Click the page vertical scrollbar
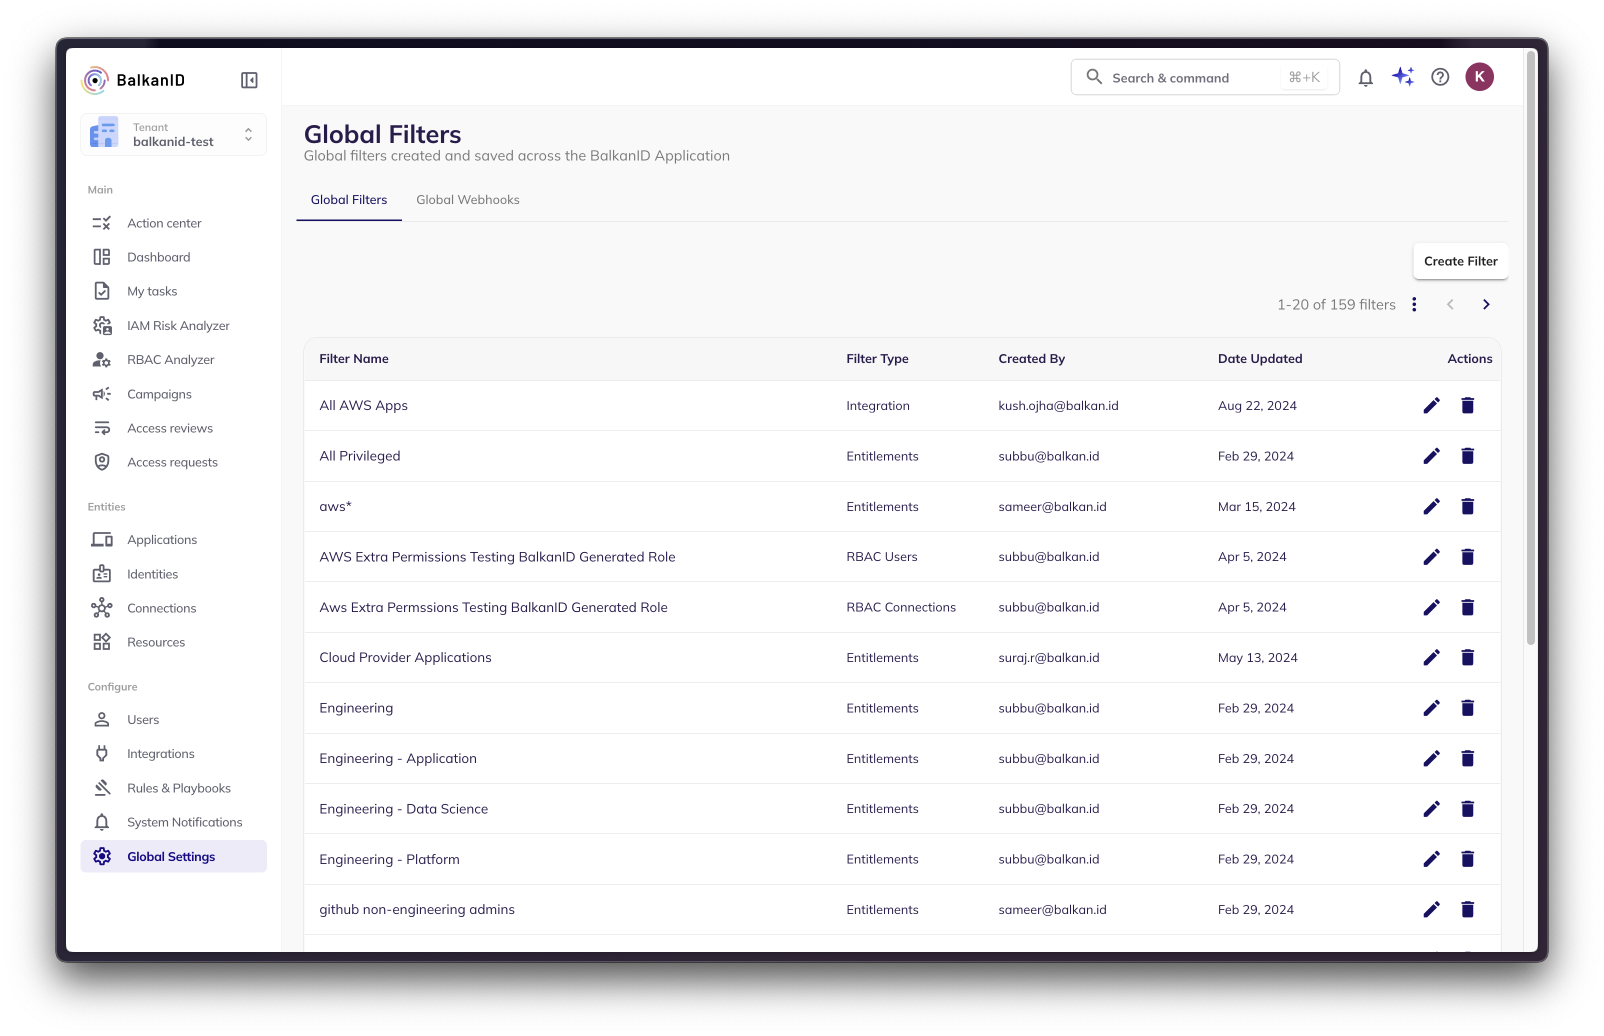The height and width of the screenshot is (1036, 1604). [x=1530, y=350]
